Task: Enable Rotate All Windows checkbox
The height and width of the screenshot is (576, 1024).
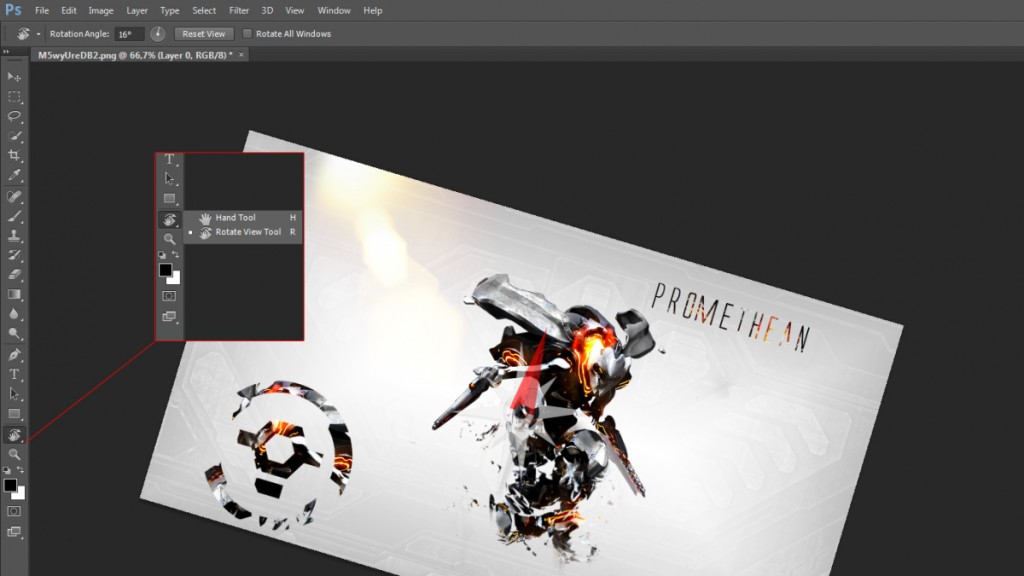Action: click(x=248, y=34)
